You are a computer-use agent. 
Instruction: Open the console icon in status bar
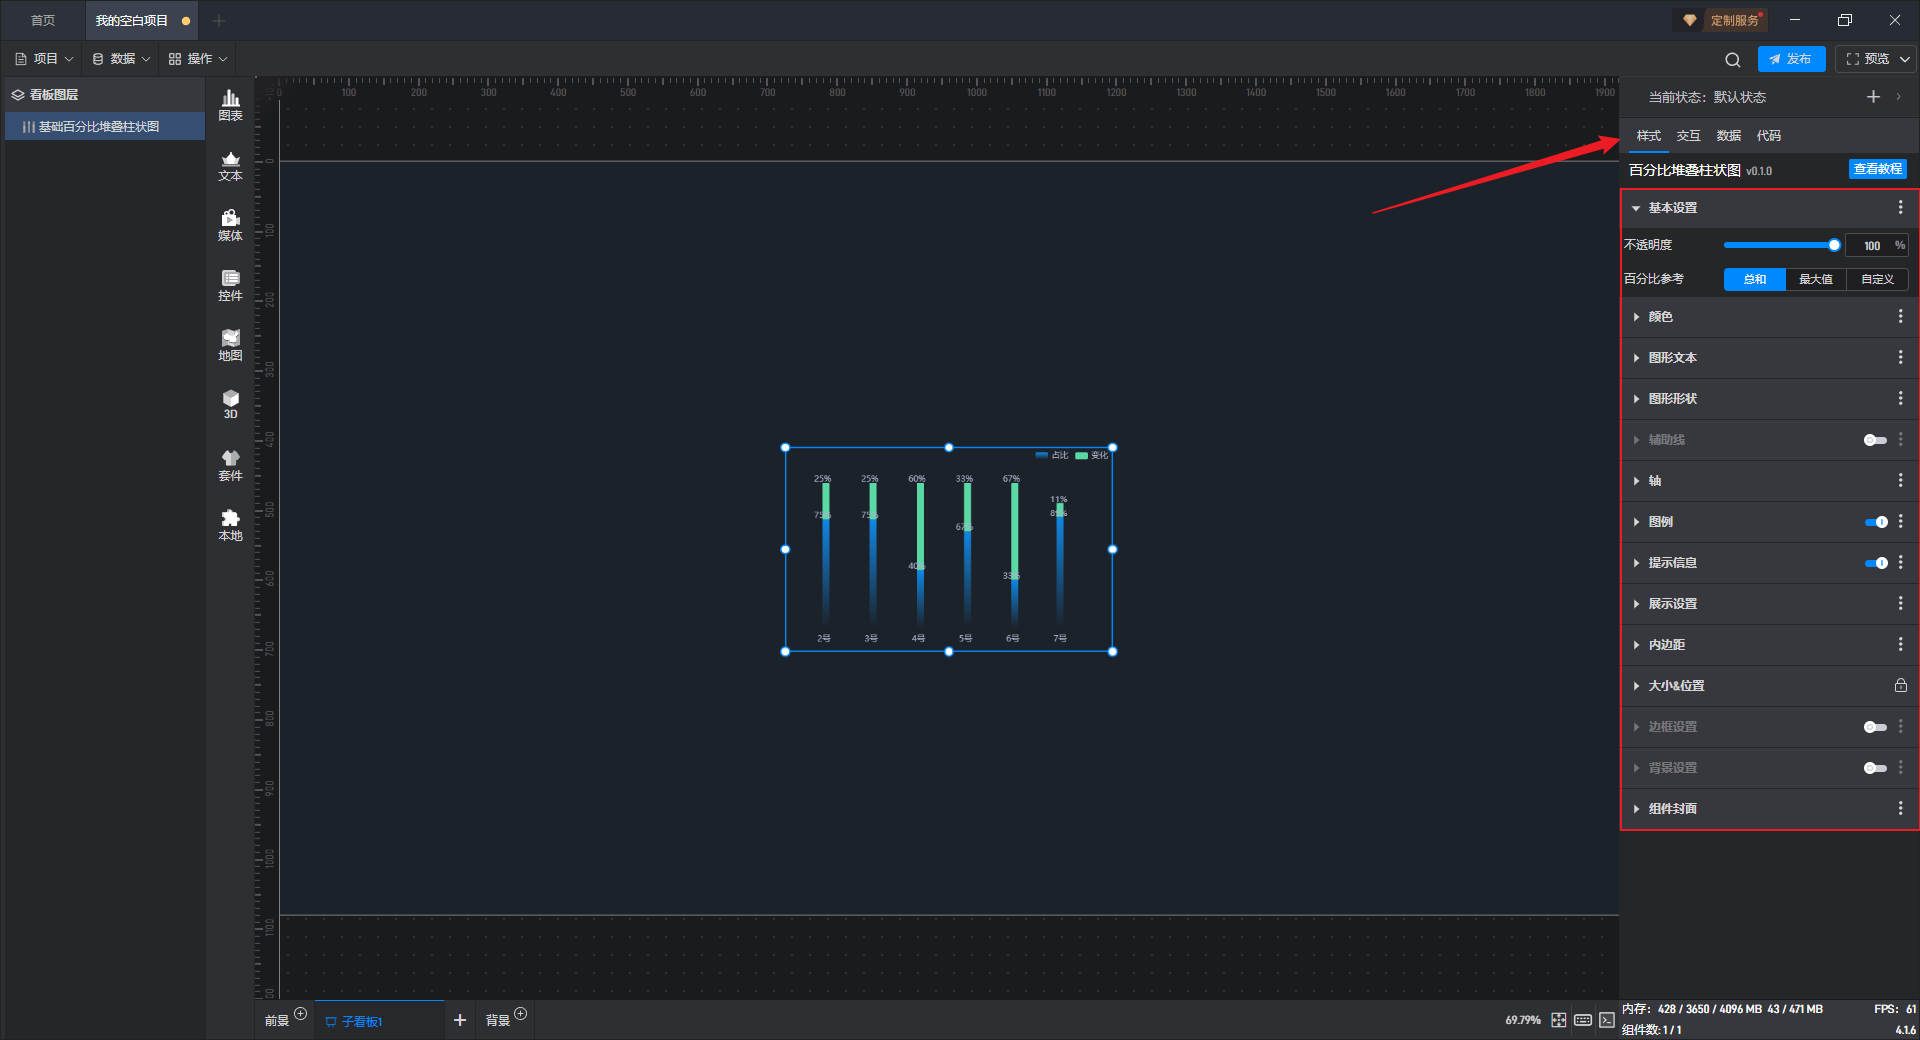pyautogui.click(x=1607, y=1020)
